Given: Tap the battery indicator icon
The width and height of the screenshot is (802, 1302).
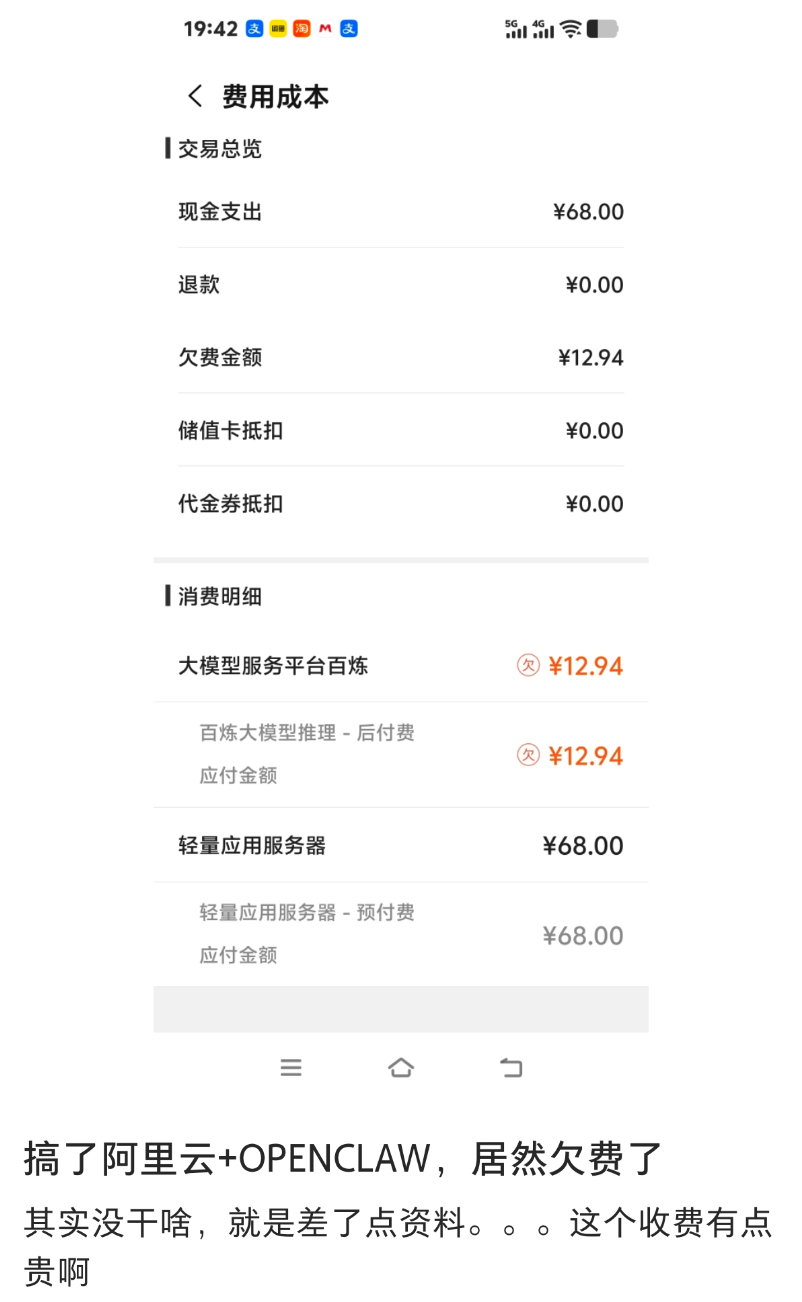Looking at the screenshot, I should [x=602, y=29].
